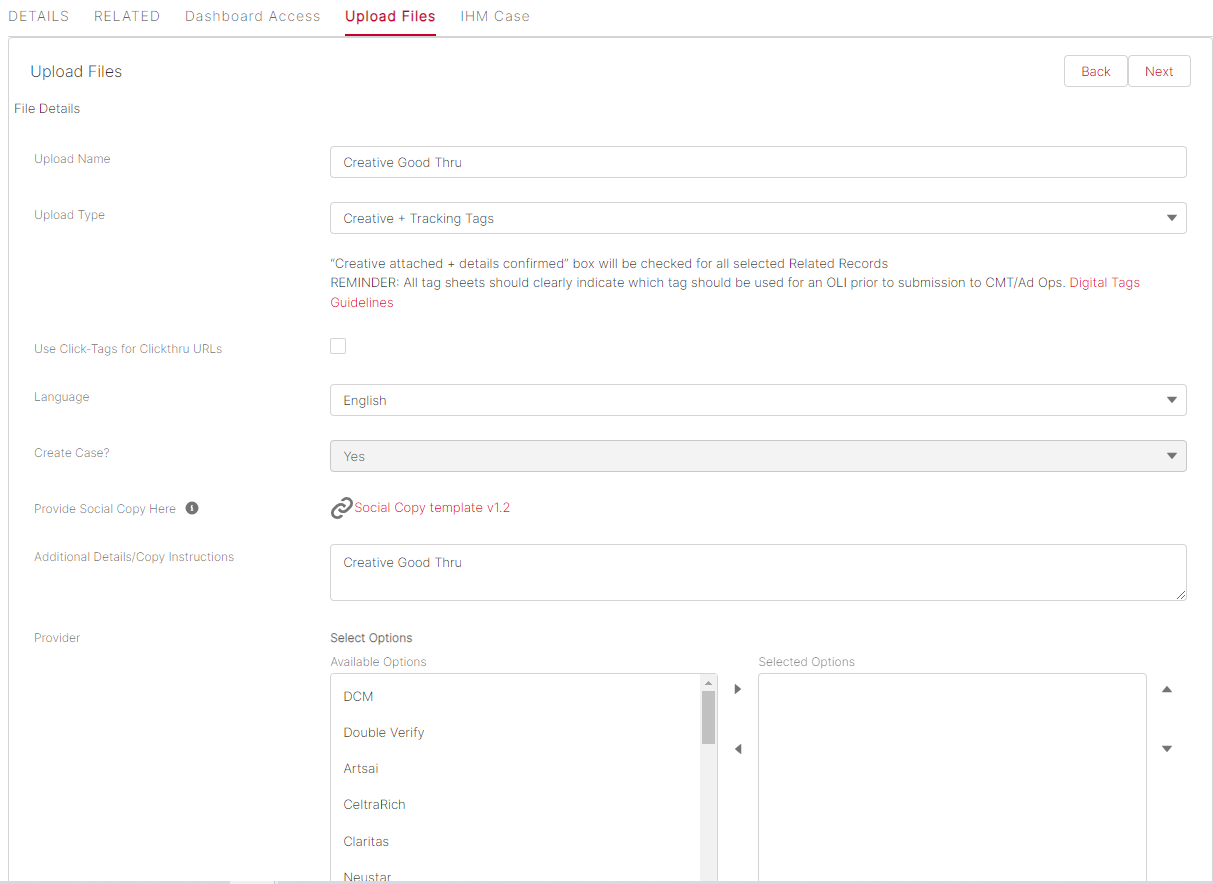
Task: Select Double Verify in Available Options
Action: (384, 732)
